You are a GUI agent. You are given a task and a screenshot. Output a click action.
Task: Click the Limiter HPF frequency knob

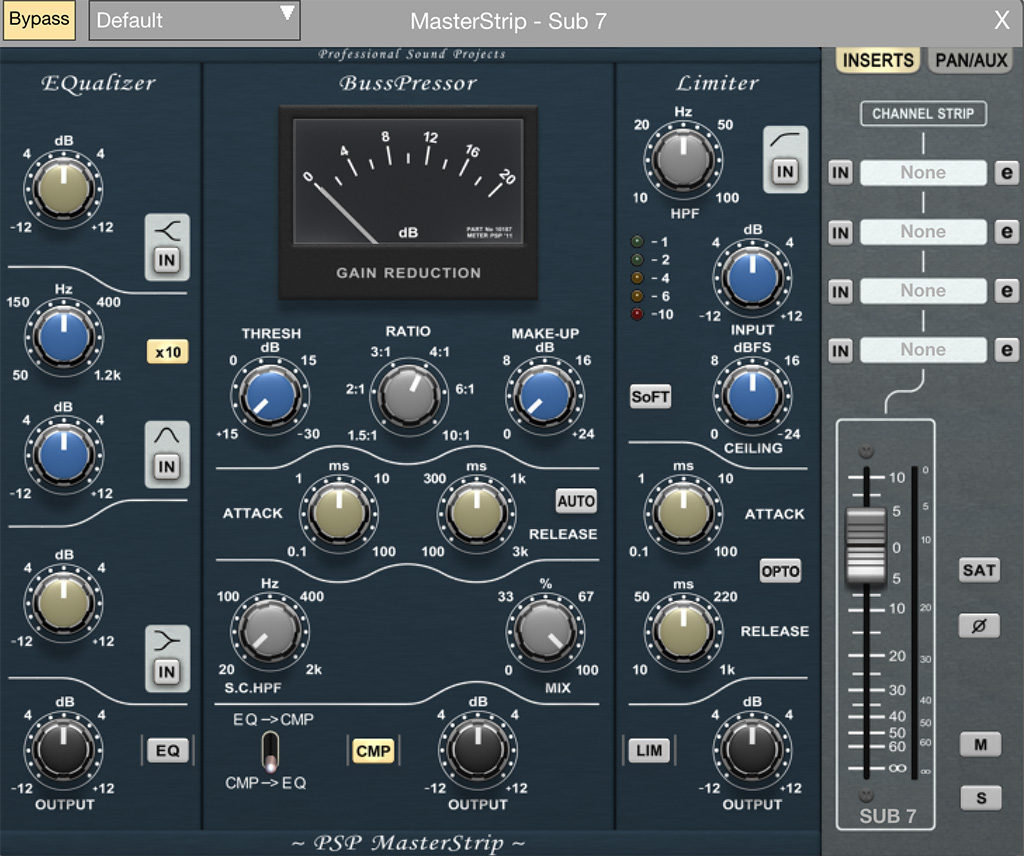coord(683,160)
